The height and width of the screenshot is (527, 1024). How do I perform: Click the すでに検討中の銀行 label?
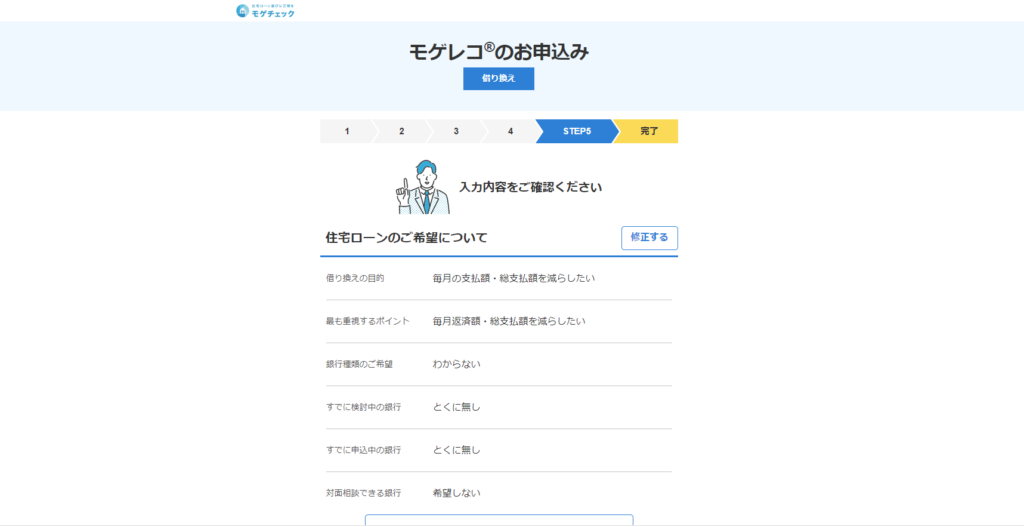coord(363,407)
